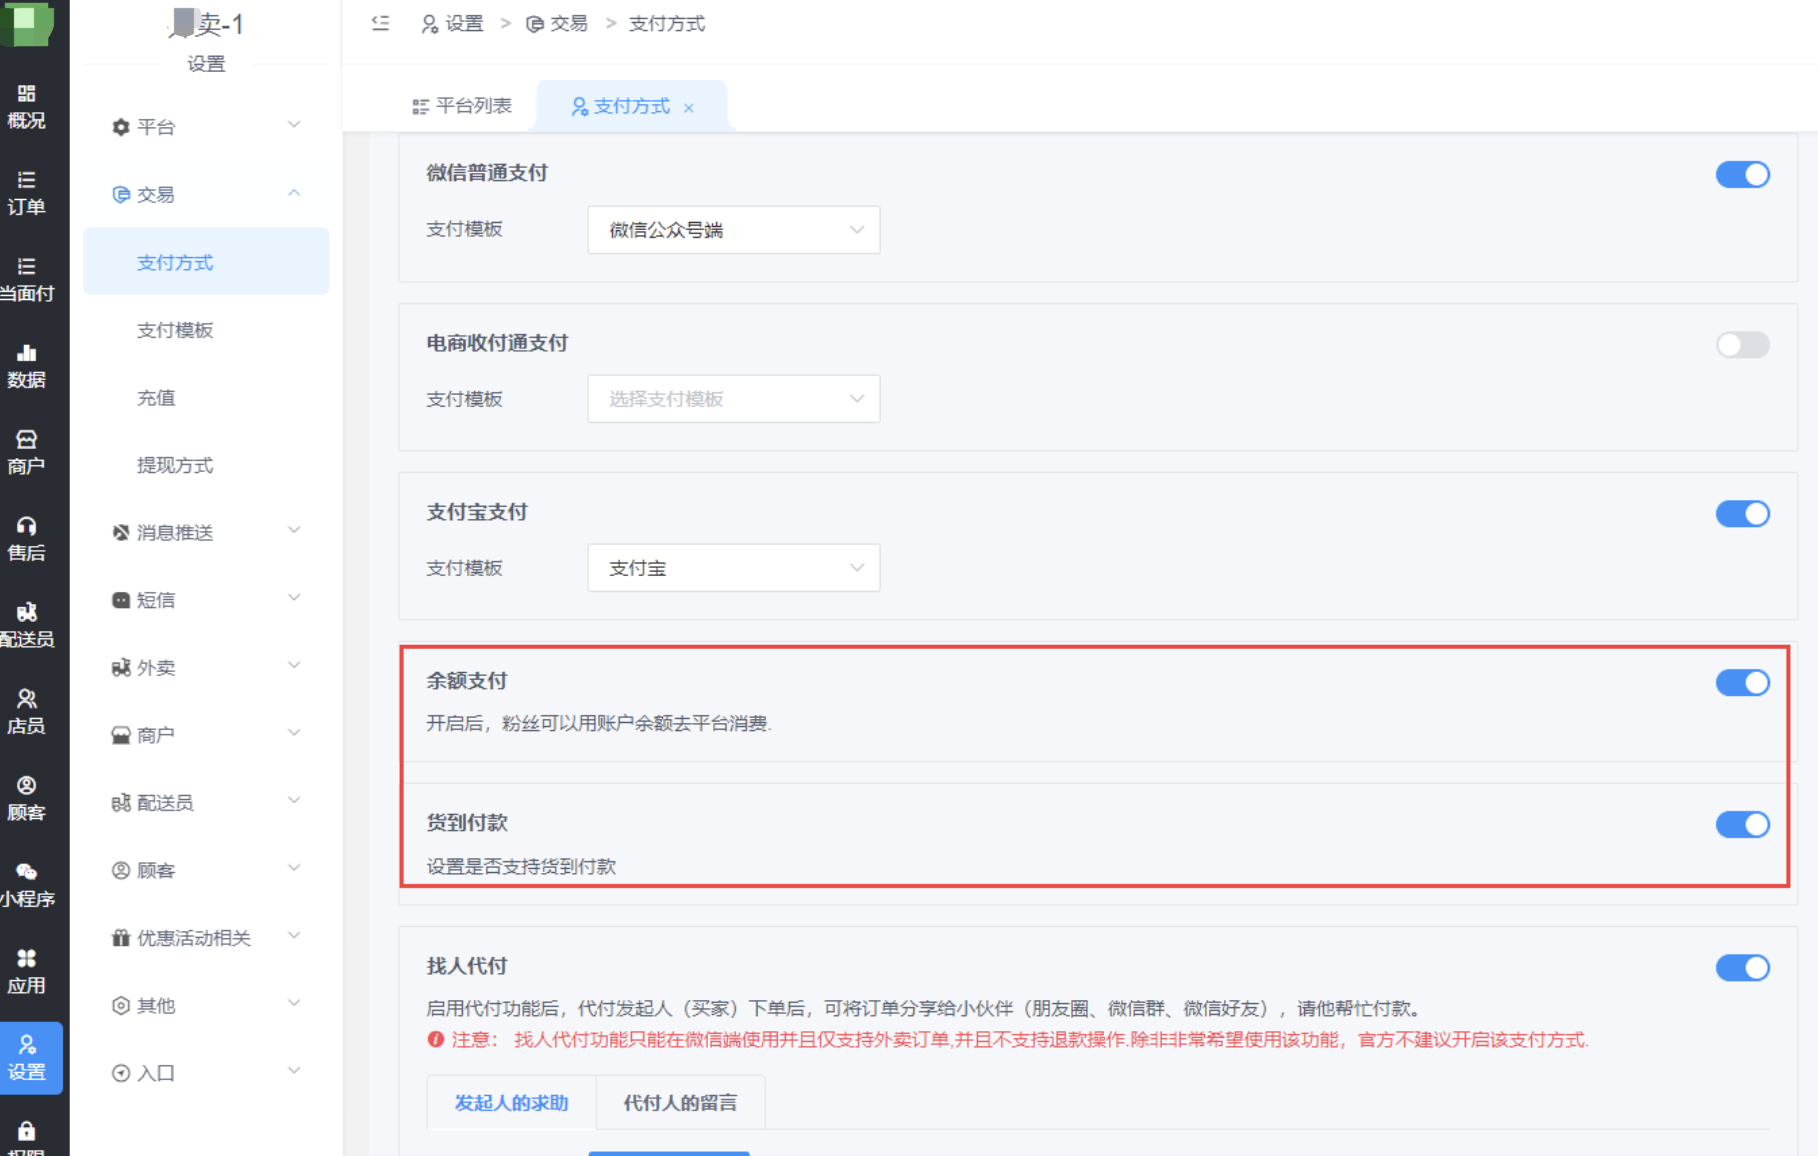Switch to the 发起人的求助 tab
Image resolution: width=1818 pixels, height=1156 pixels.
511,1103
